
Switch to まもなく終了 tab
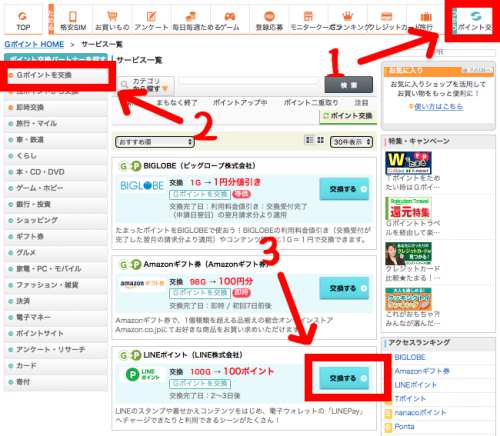coord(177,103)
